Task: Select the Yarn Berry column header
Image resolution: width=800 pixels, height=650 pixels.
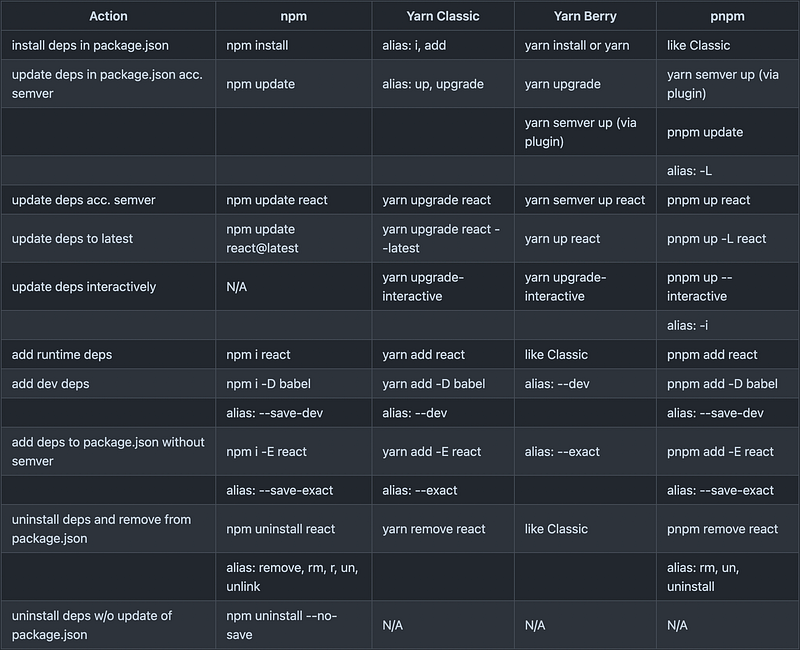Action: tap(585, 16)
